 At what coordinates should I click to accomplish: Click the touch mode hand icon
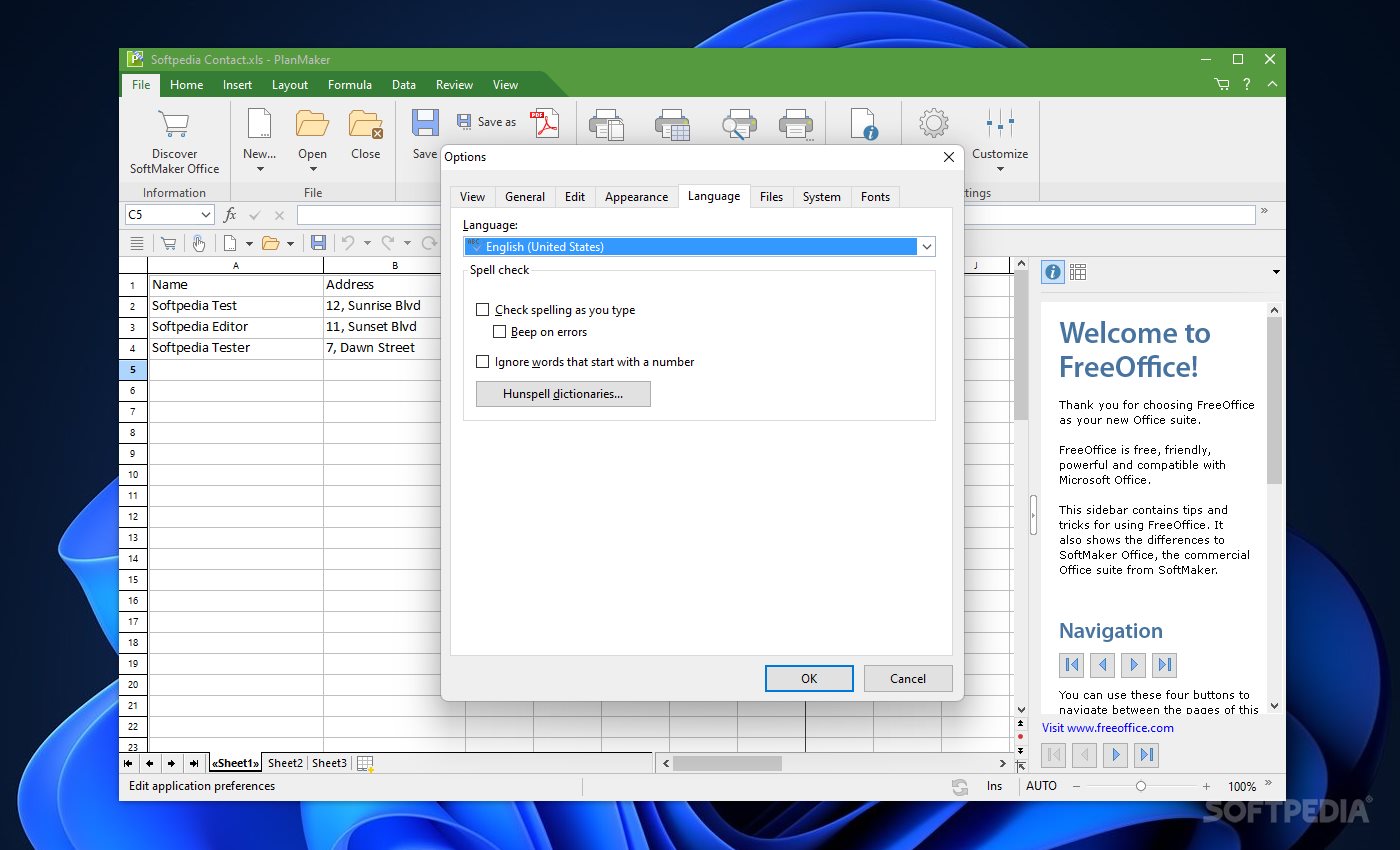(198, 243)
